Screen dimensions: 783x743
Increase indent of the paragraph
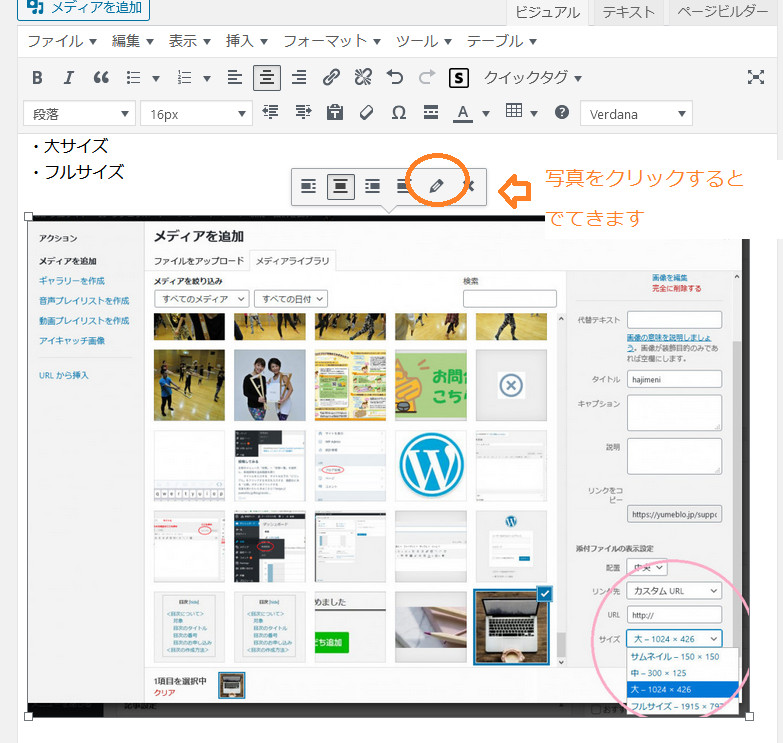pyautogui.click(x=303, y=113)
